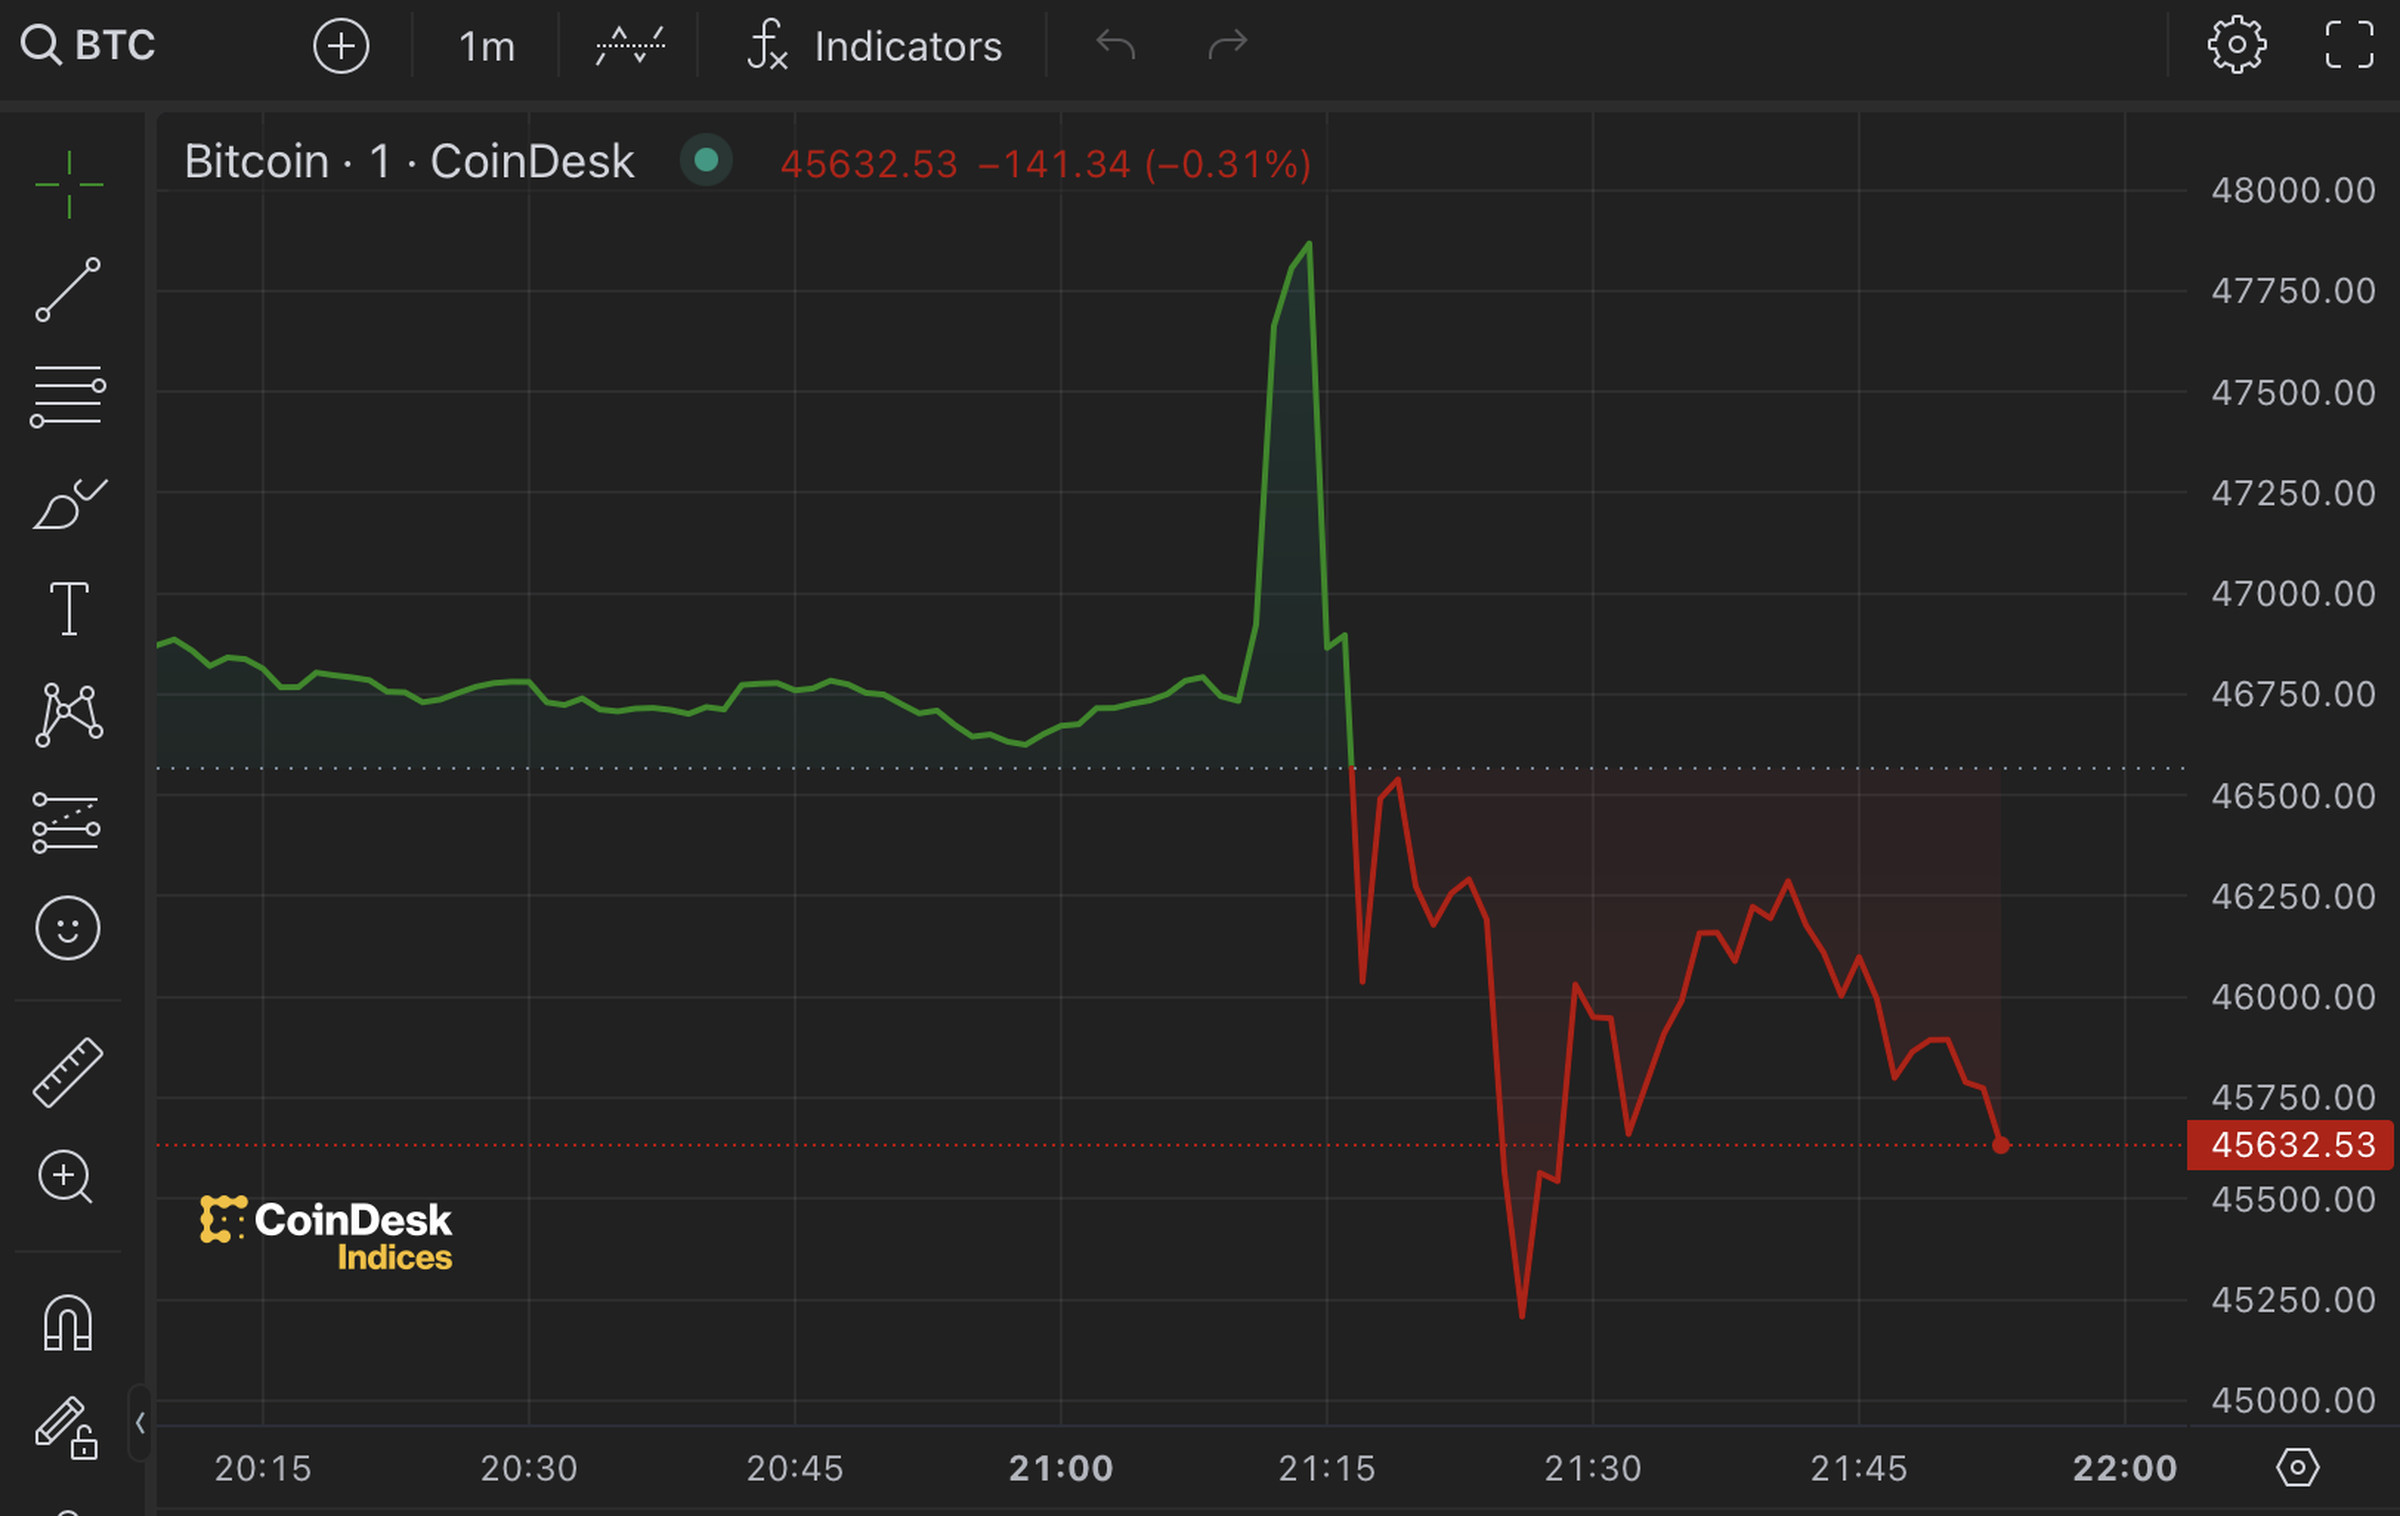Toggle lock all drawing tools

coord(66,1428)
